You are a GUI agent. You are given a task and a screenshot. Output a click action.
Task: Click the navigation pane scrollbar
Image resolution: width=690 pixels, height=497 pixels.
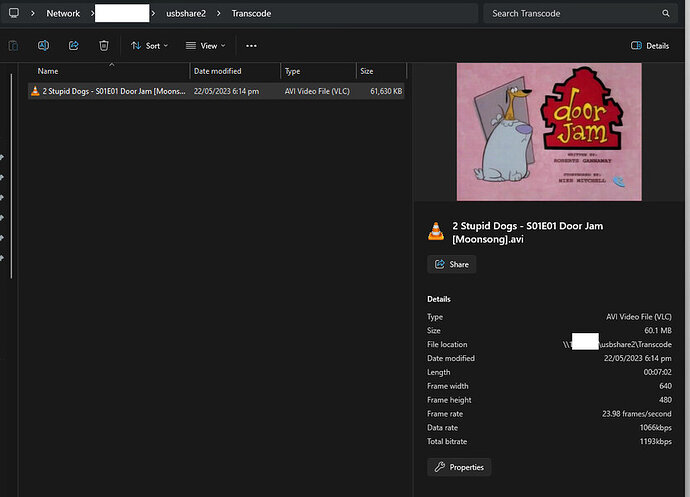[11, 176]
